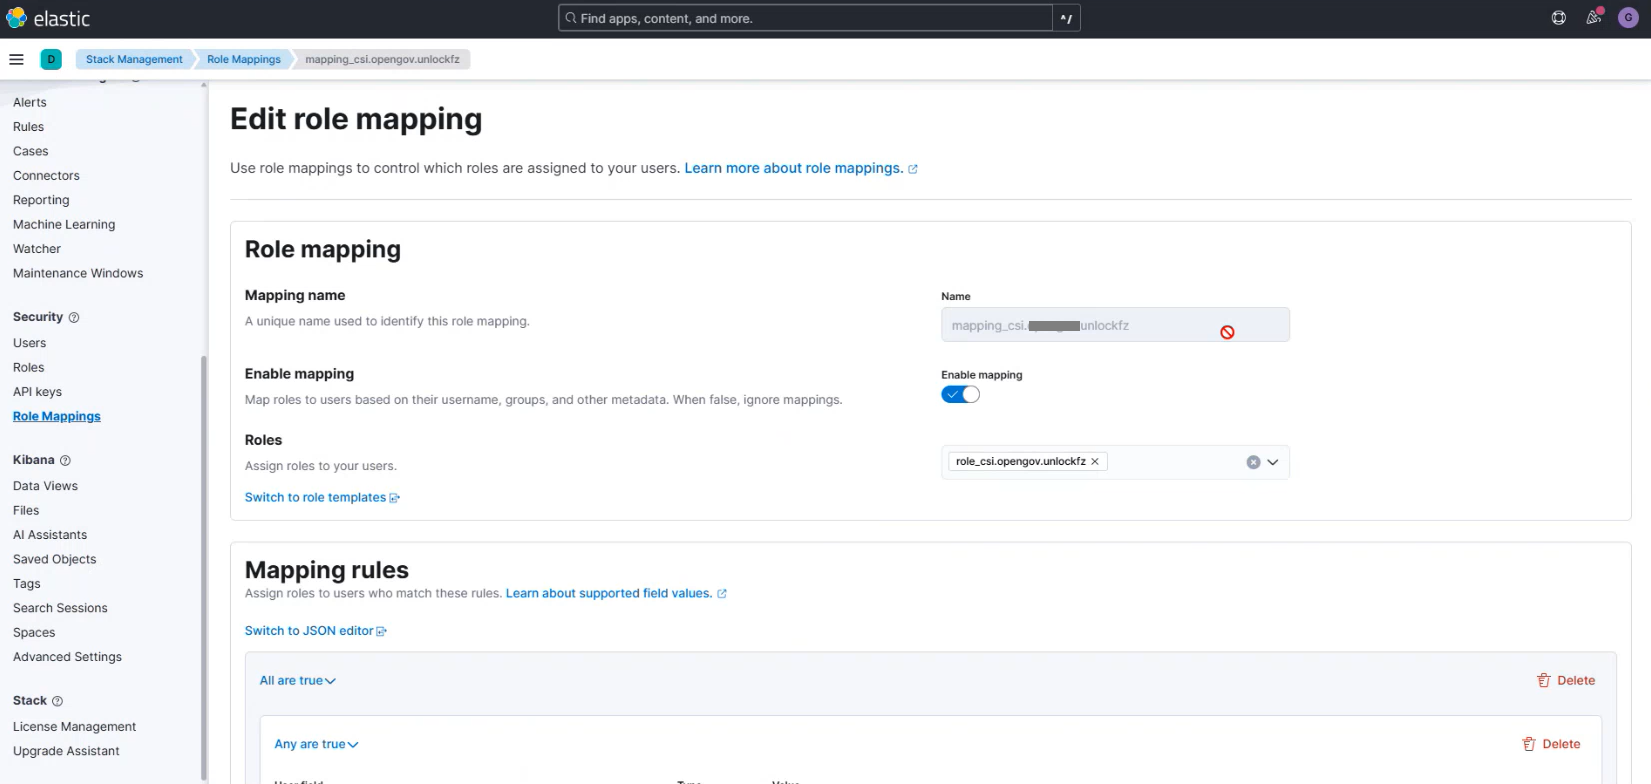Open Data Views under Kibana
The width and height of the screenshot is (1651, 784).
[x=45, y=486]
